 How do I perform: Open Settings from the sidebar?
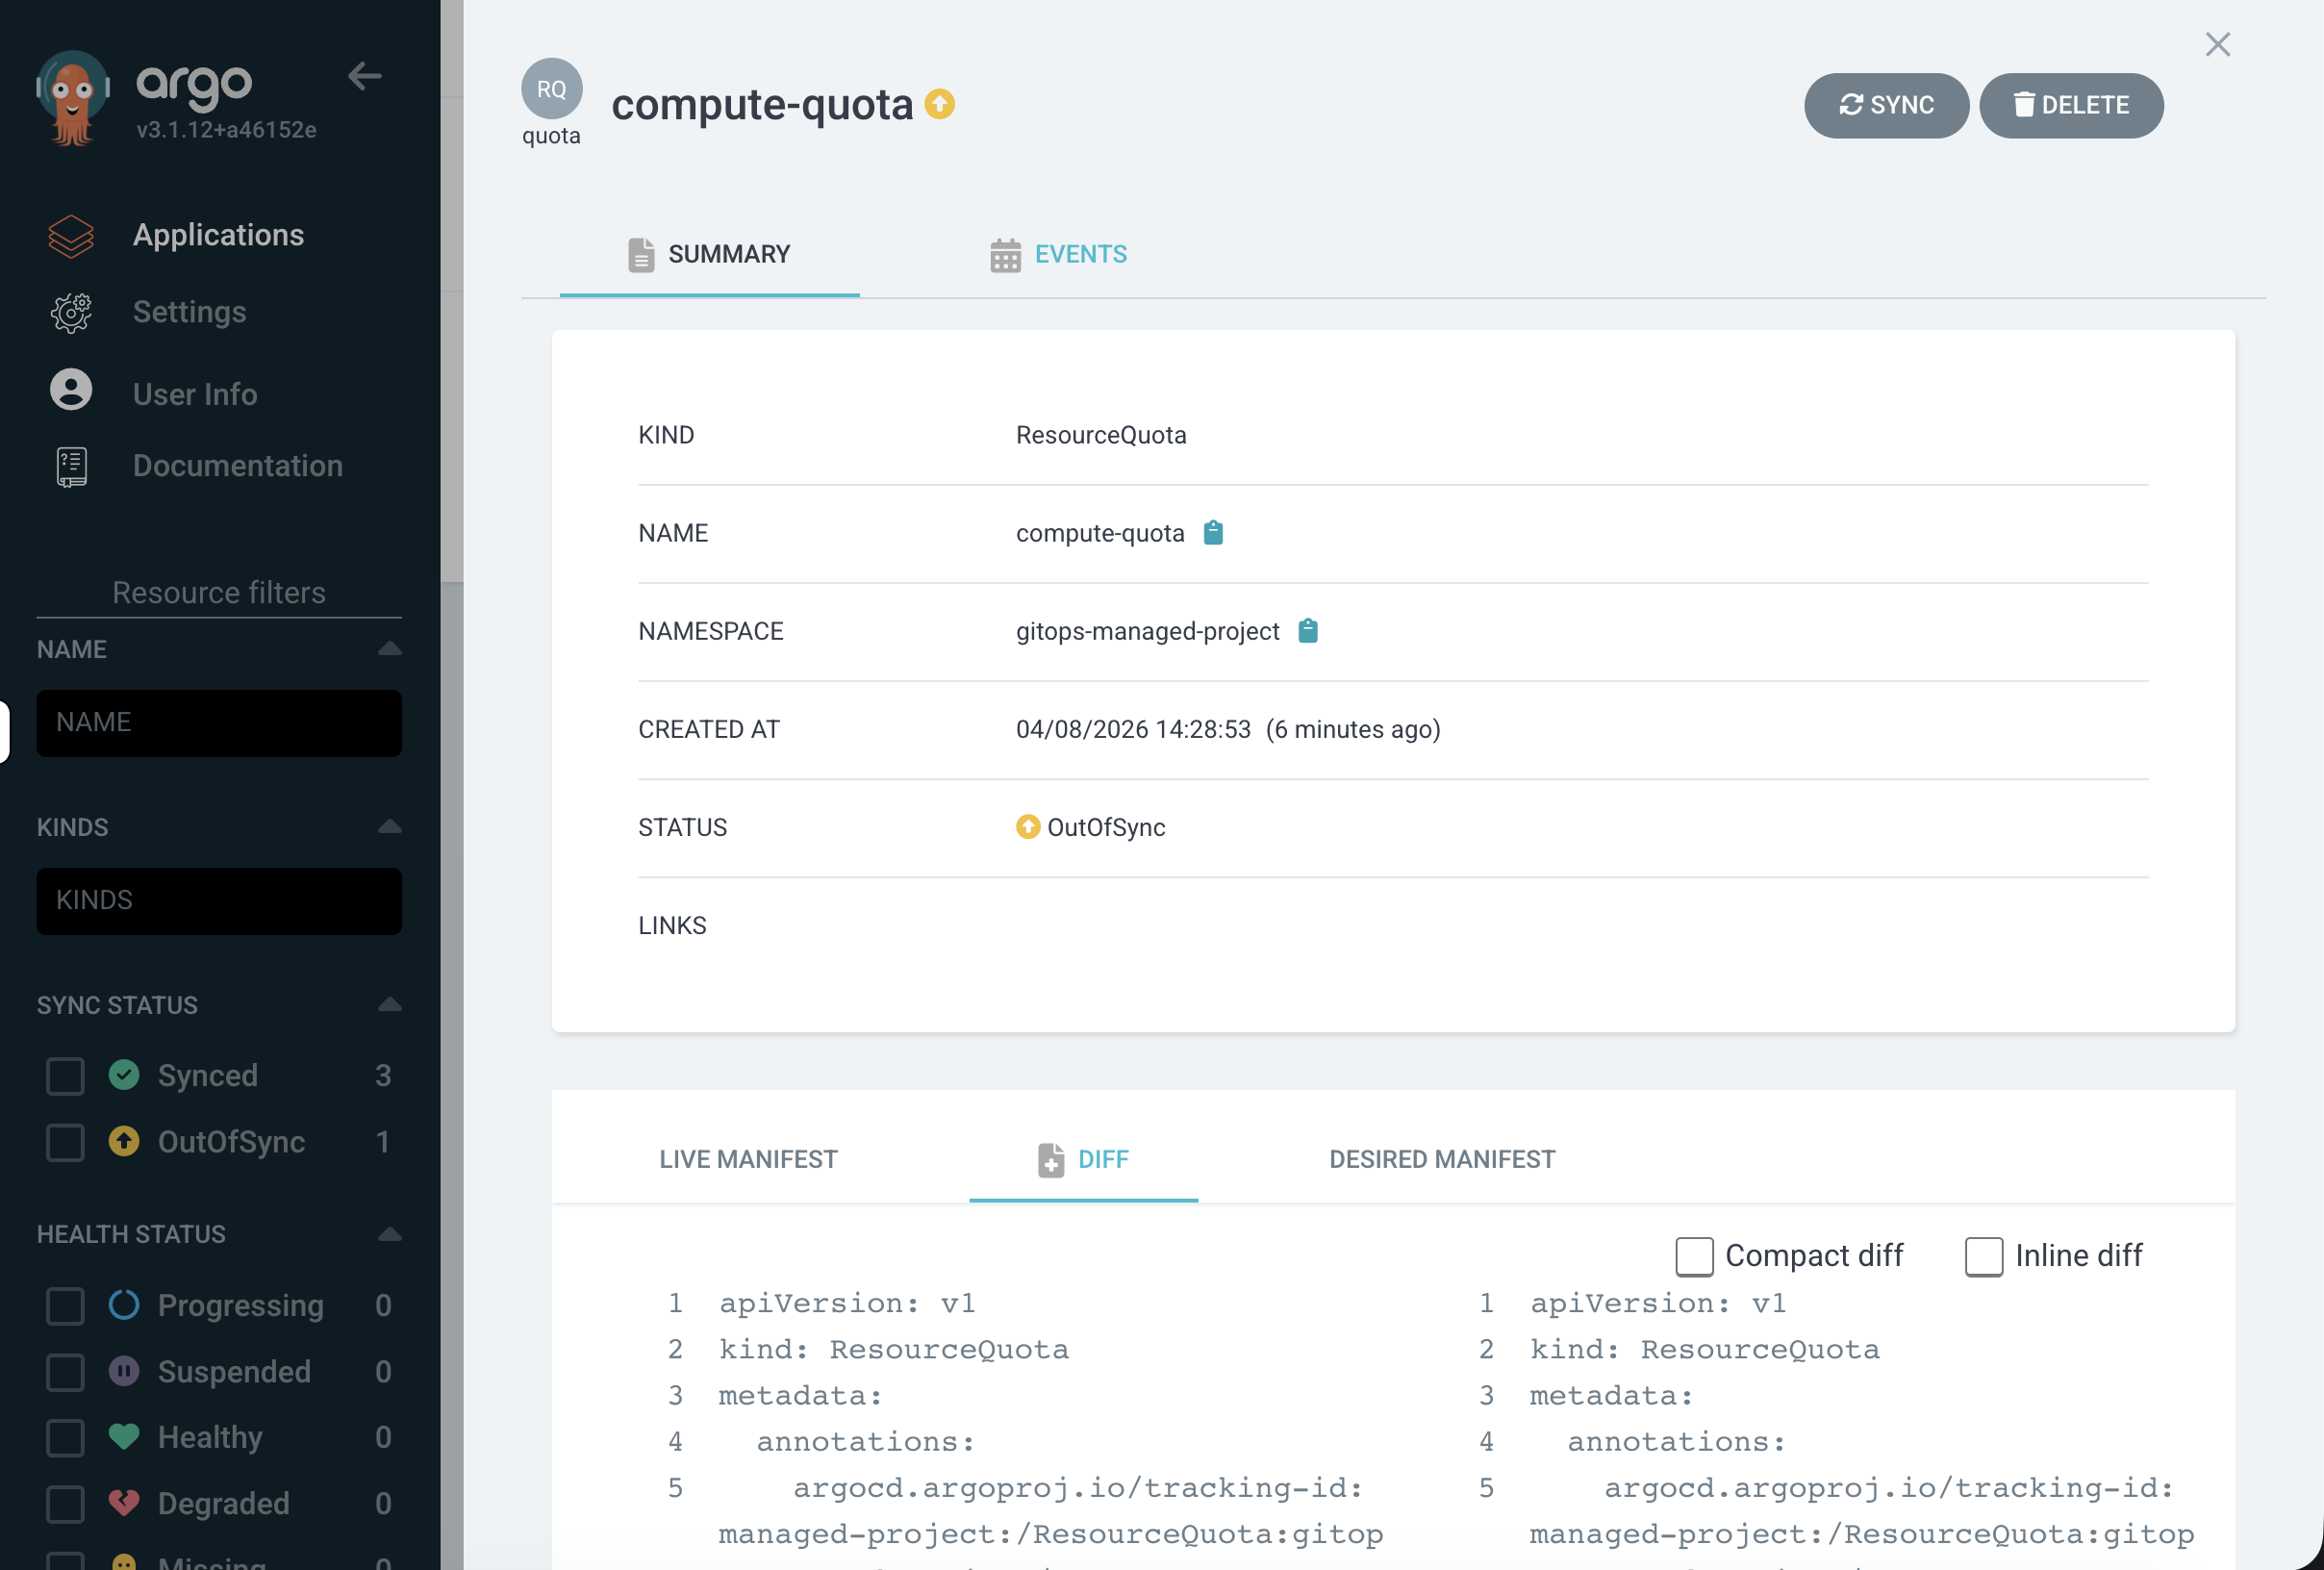click(x=189, y=312)
